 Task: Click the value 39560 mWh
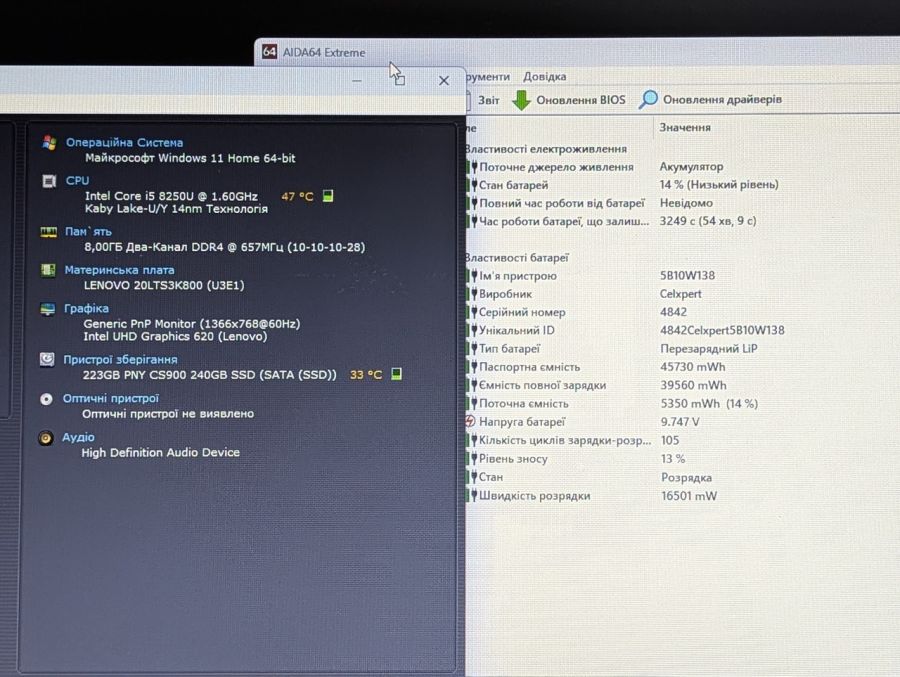click(693, 385)
